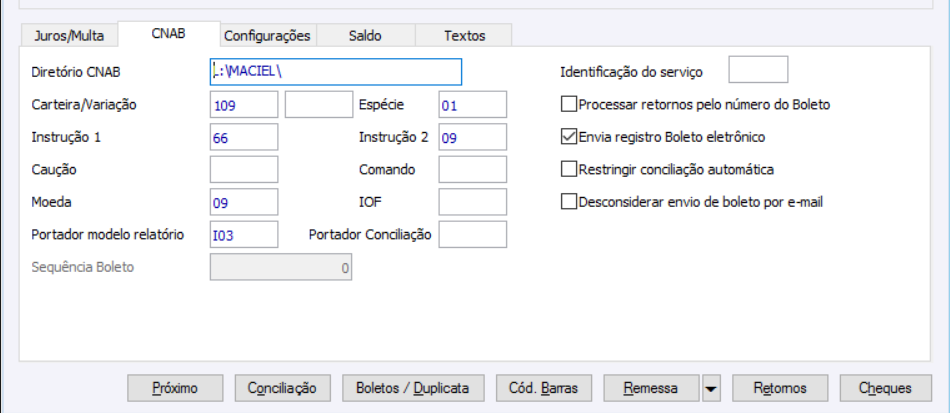
Task: Enable Restringir conciliação automática checkbox
Action: 570,169
